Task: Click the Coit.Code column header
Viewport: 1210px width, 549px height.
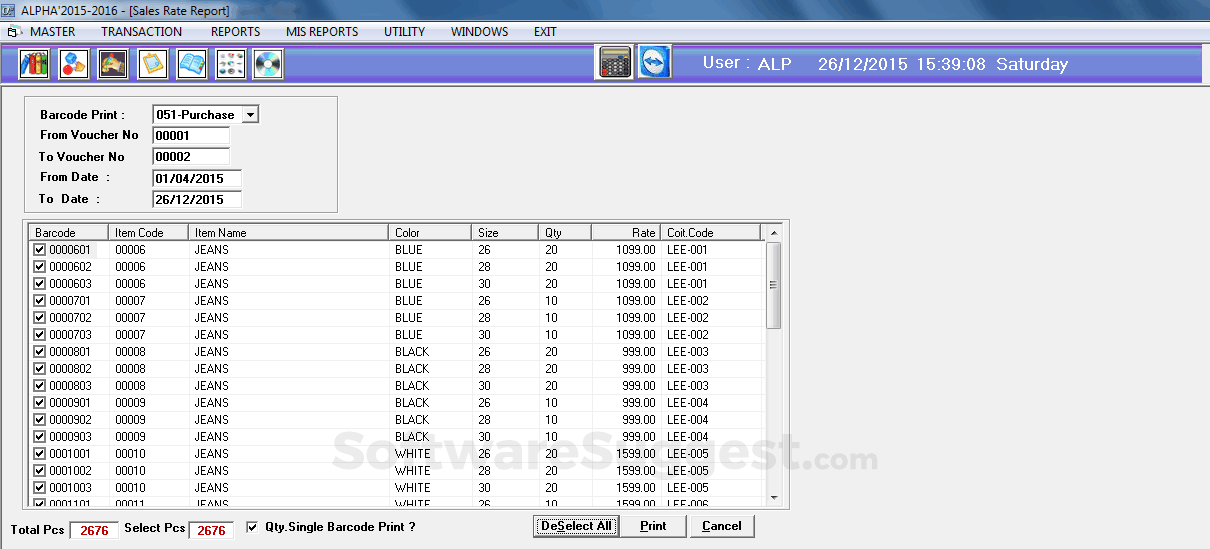Action: click(x=711, y=232)
